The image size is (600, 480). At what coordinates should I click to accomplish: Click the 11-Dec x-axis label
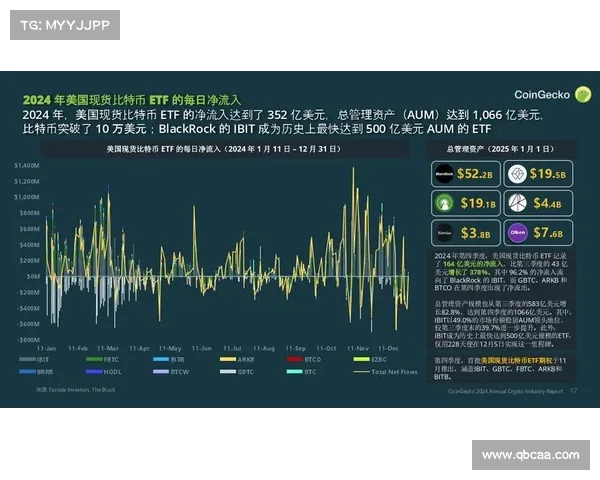pos(388,348)
